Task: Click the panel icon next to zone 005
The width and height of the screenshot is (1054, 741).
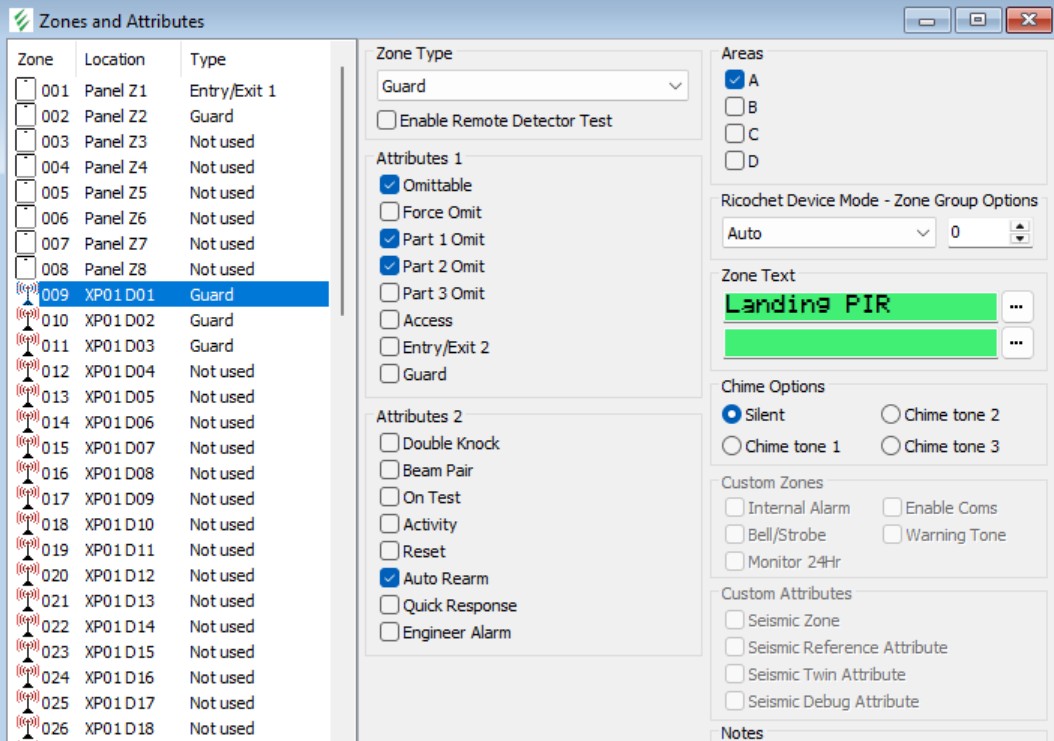Action: pyautogui.click(x=27, y=192)
